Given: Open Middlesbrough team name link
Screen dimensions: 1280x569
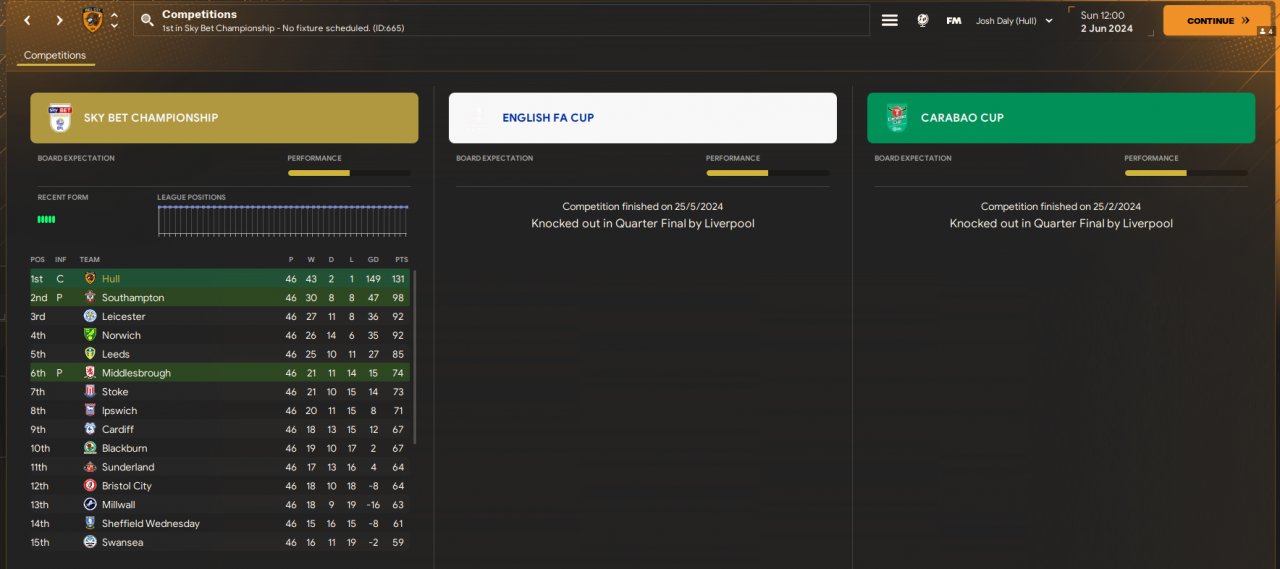Looking at the screenshot, I should (136, 373).
